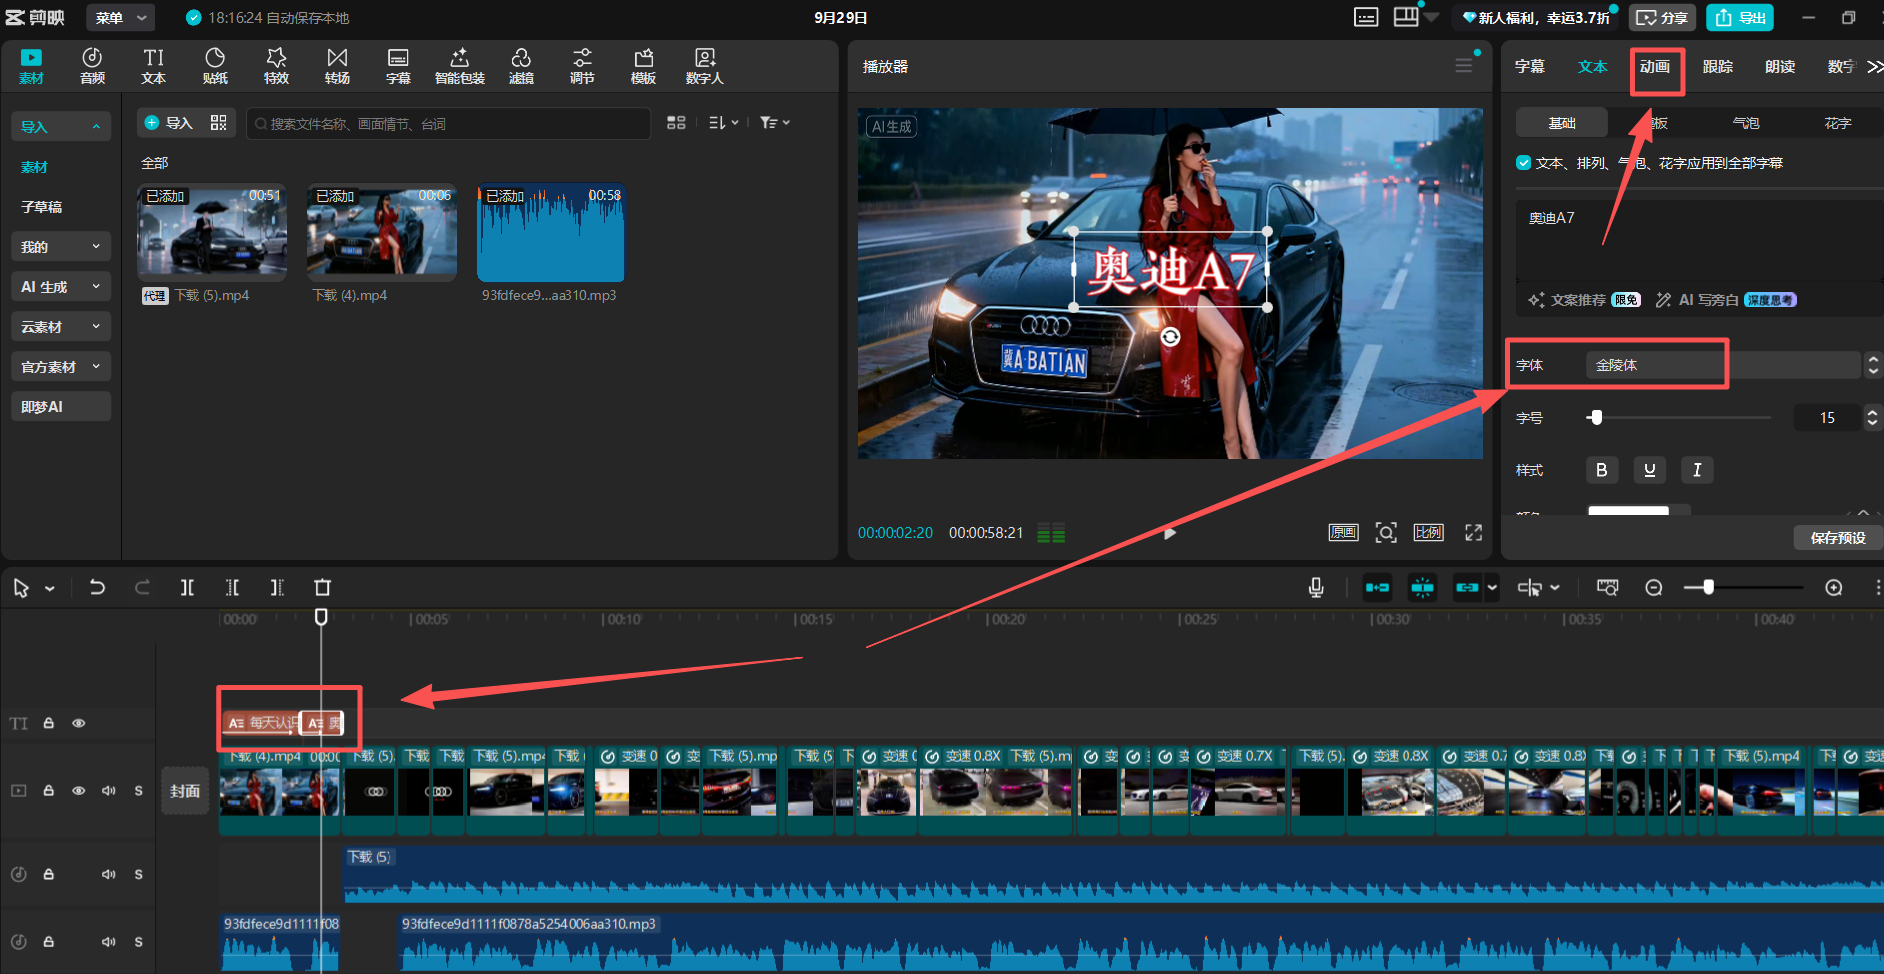Switch to the 动画 animation tab
Viewport: 1884px width, 974px height.
tap(1655, 67)
